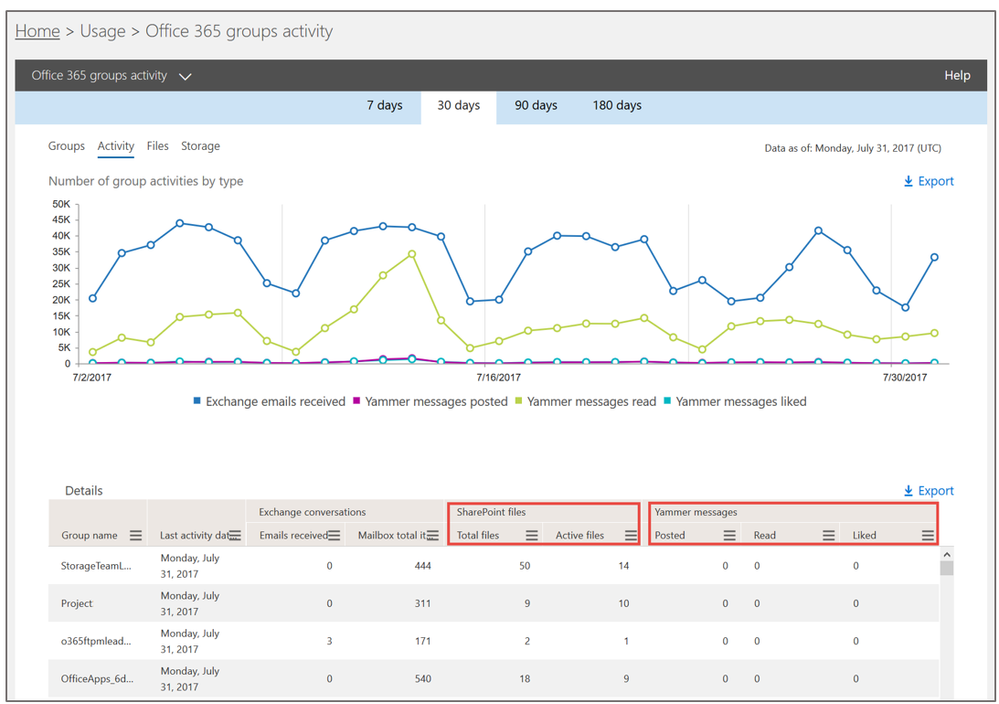Open the Total files column menu icon
Viewport: 999px width, 704px height.
[x=532, y=535]
